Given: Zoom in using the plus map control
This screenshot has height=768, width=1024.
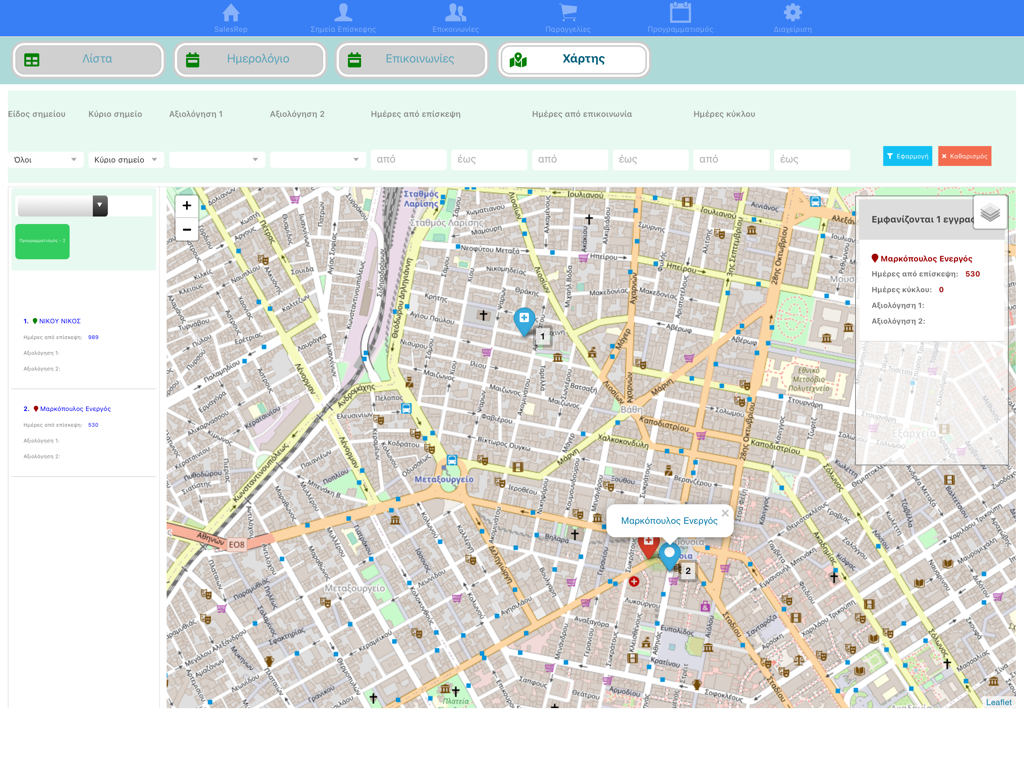Looking at the screenshot, I should [186, 206].
